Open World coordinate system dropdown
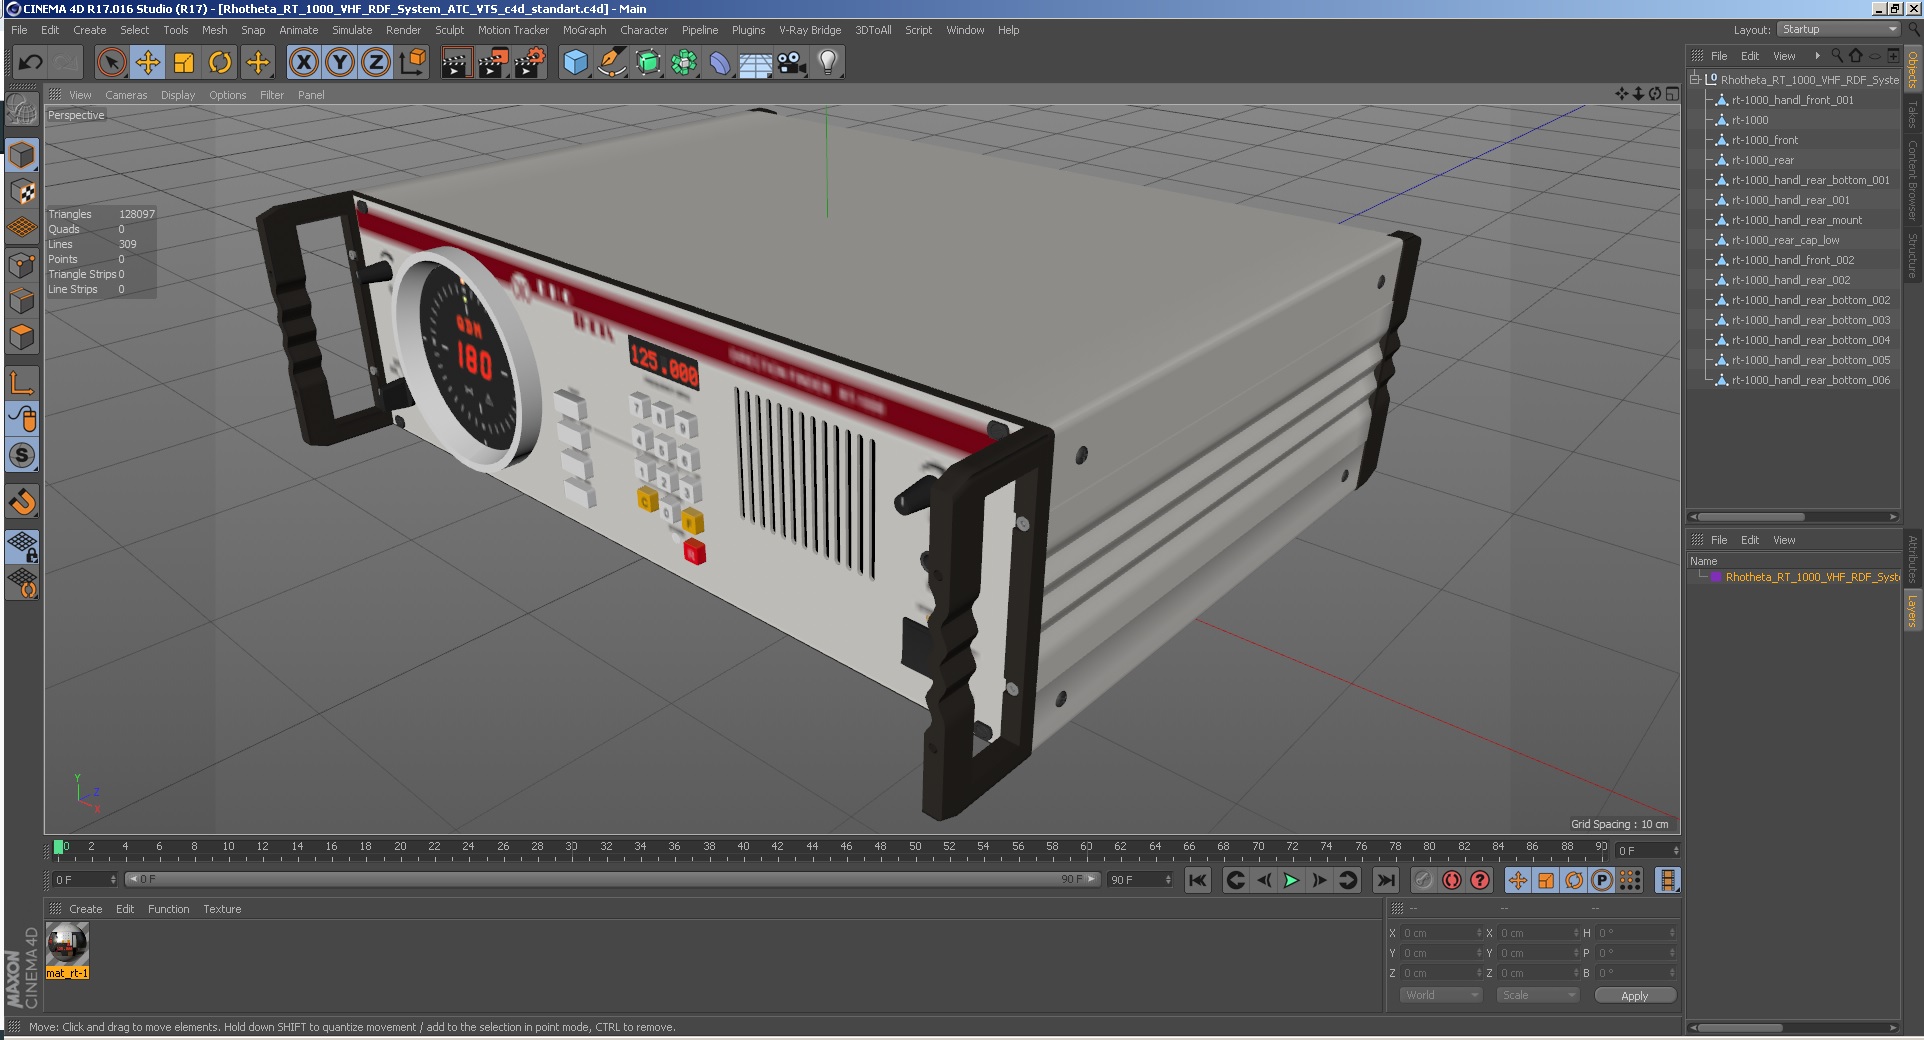Viewport: 1924px width, 1040px height. click(1440, 995)
